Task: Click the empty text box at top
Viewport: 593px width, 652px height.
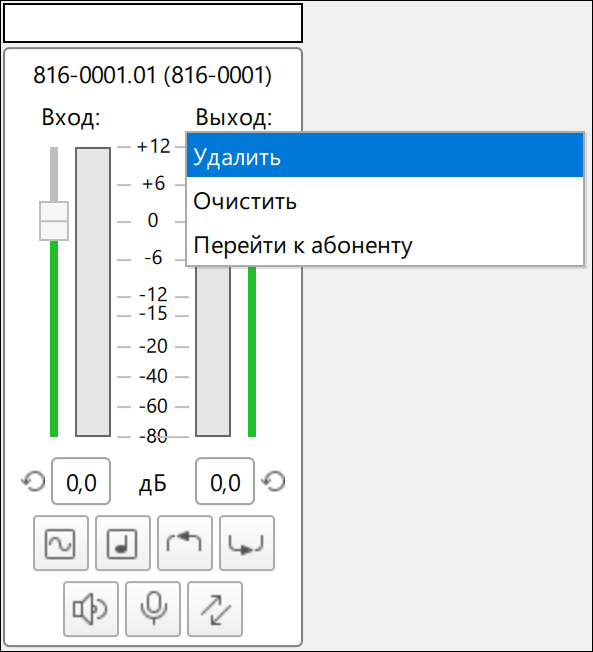Action: (x=153, y=23)
